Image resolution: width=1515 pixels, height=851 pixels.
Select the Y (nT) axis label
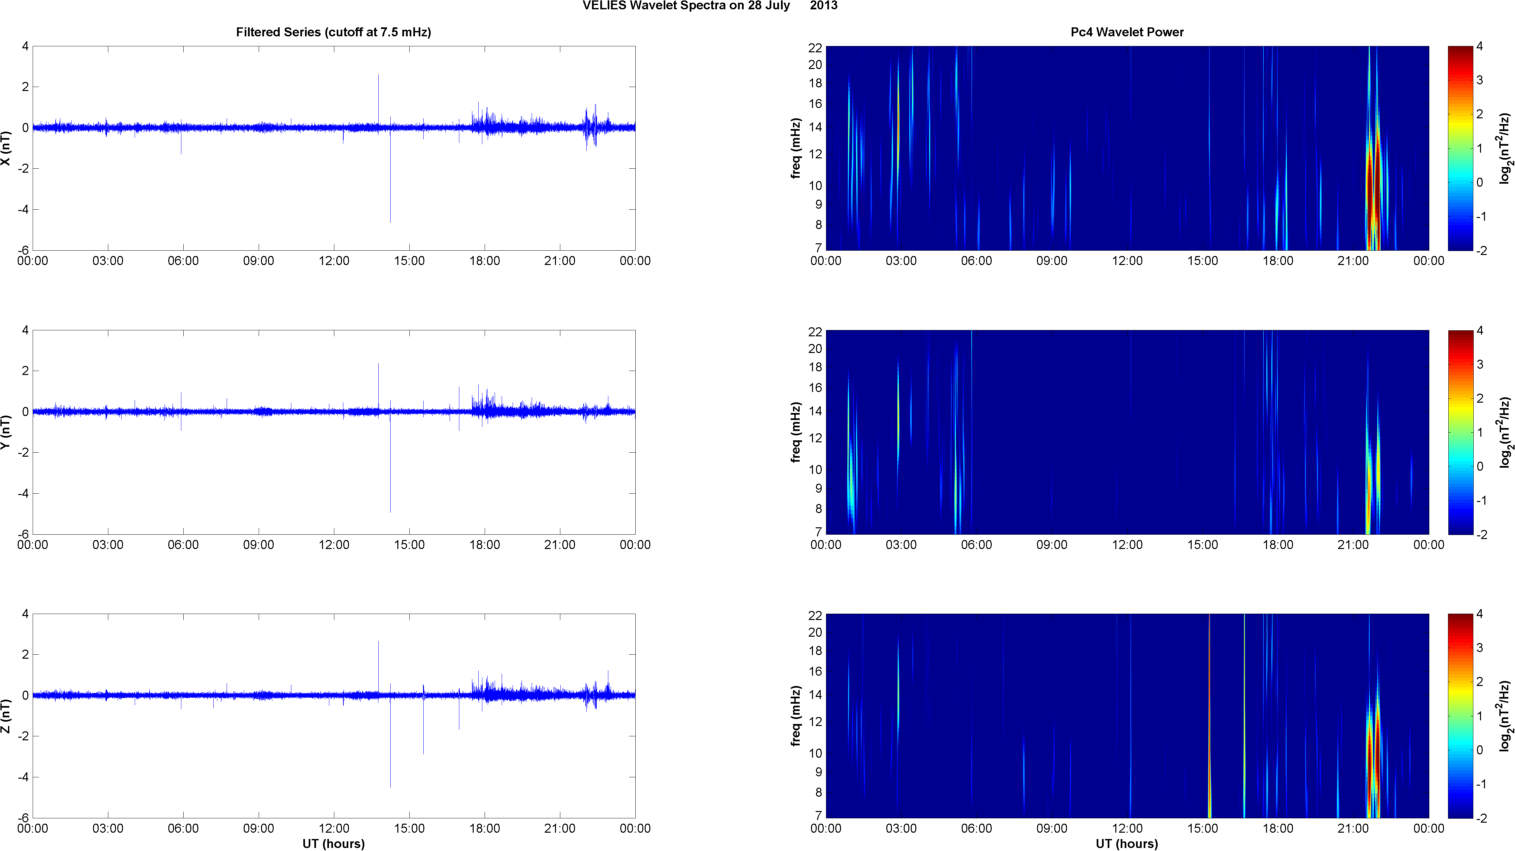point(6,432)
